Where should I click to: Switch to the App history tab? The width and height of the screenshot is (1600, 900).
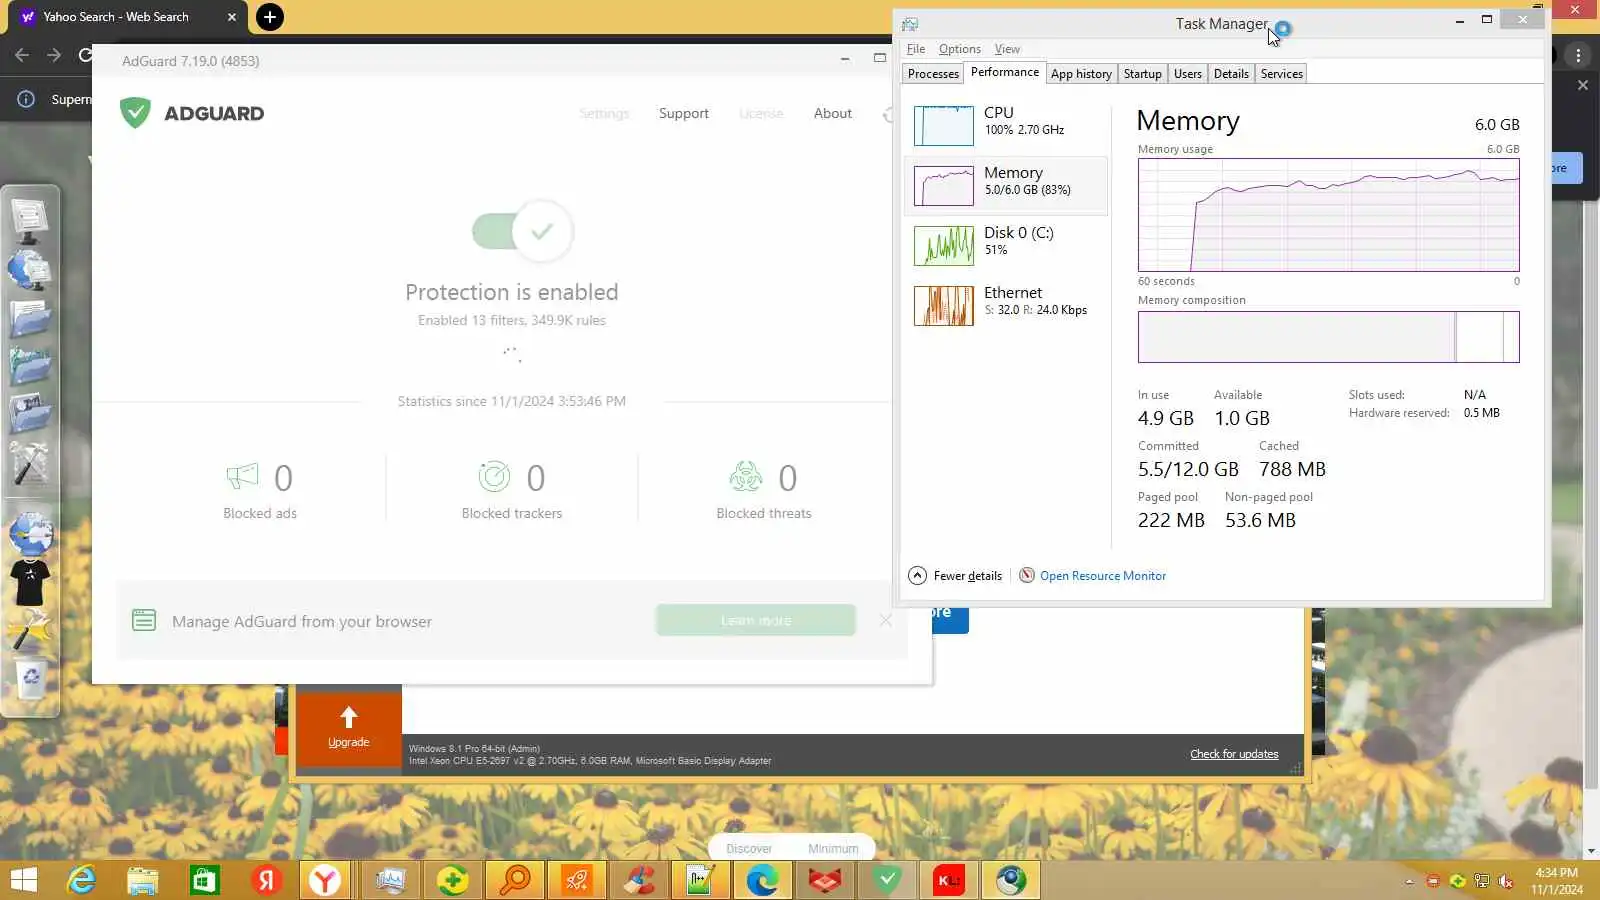coord(1081,74)
